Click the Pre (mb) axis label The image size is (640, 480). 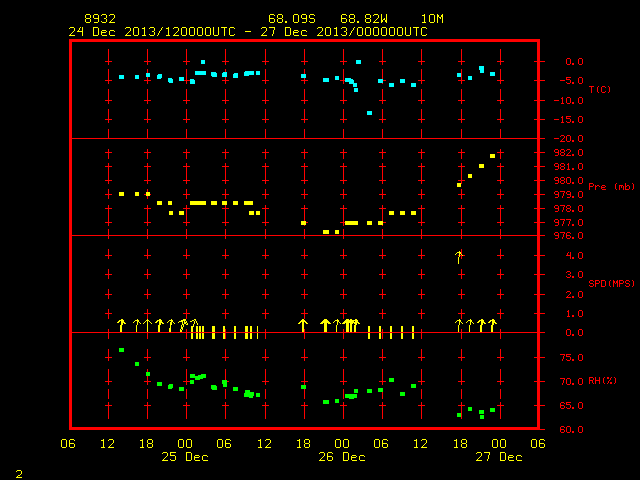tap(611, 187)
